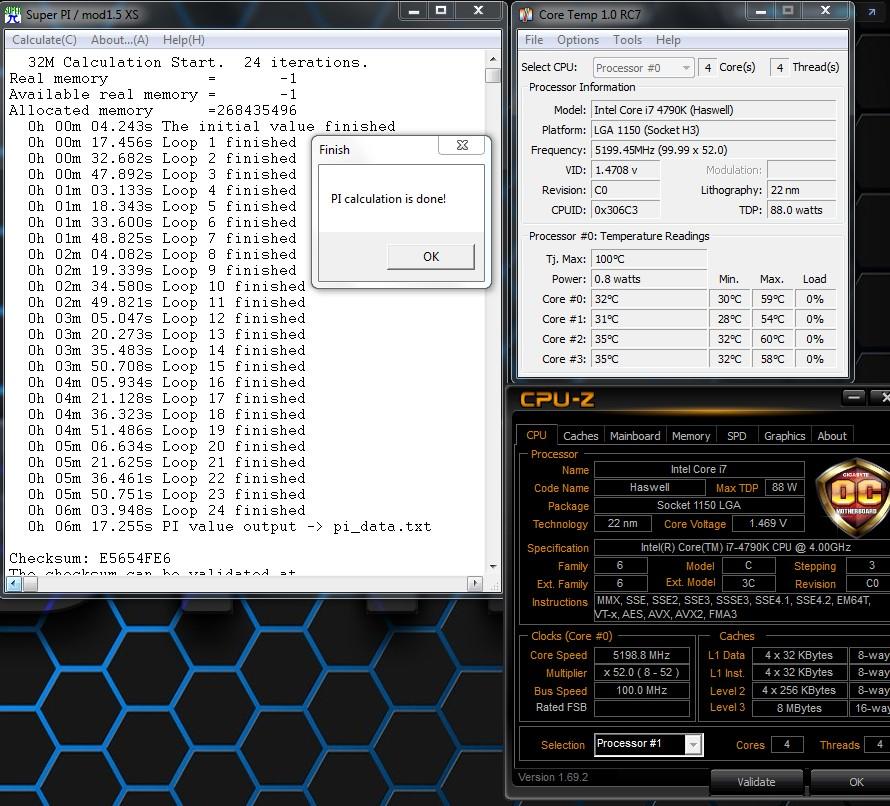Click the Level 3 cache value 8 MBytes

799,708
